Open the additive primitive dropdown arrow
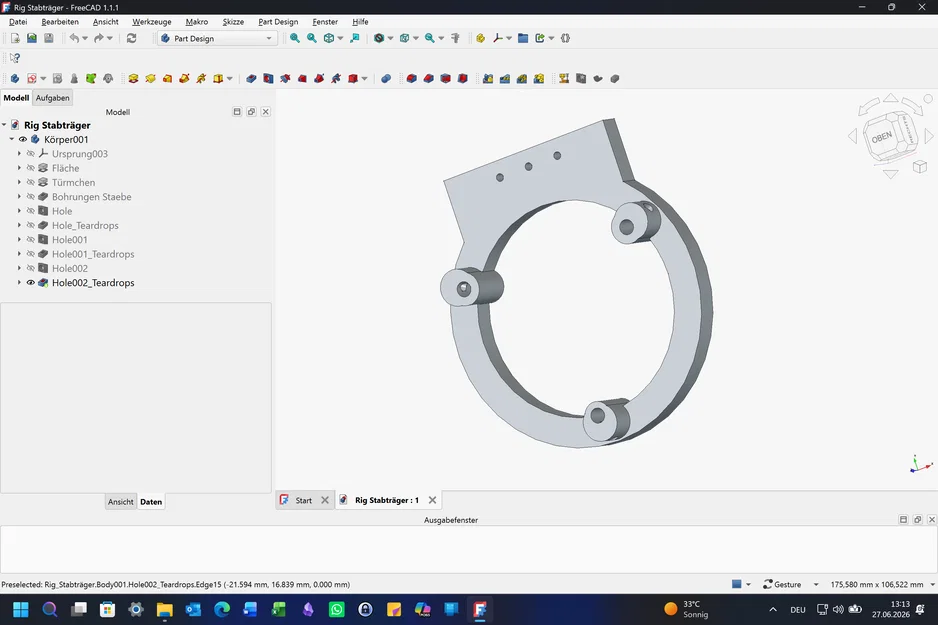Screen dimensions: 938x625 [230, 78]
